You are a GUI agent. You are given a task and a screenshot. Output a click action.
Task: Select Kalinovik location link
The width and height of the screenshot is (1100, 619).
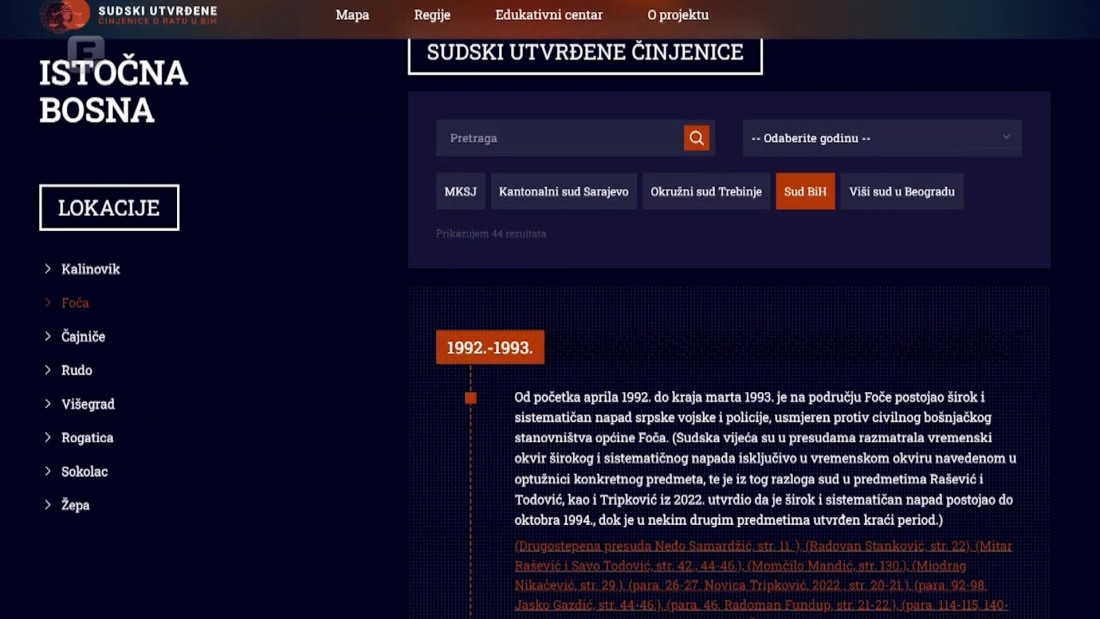click(90, 269)
